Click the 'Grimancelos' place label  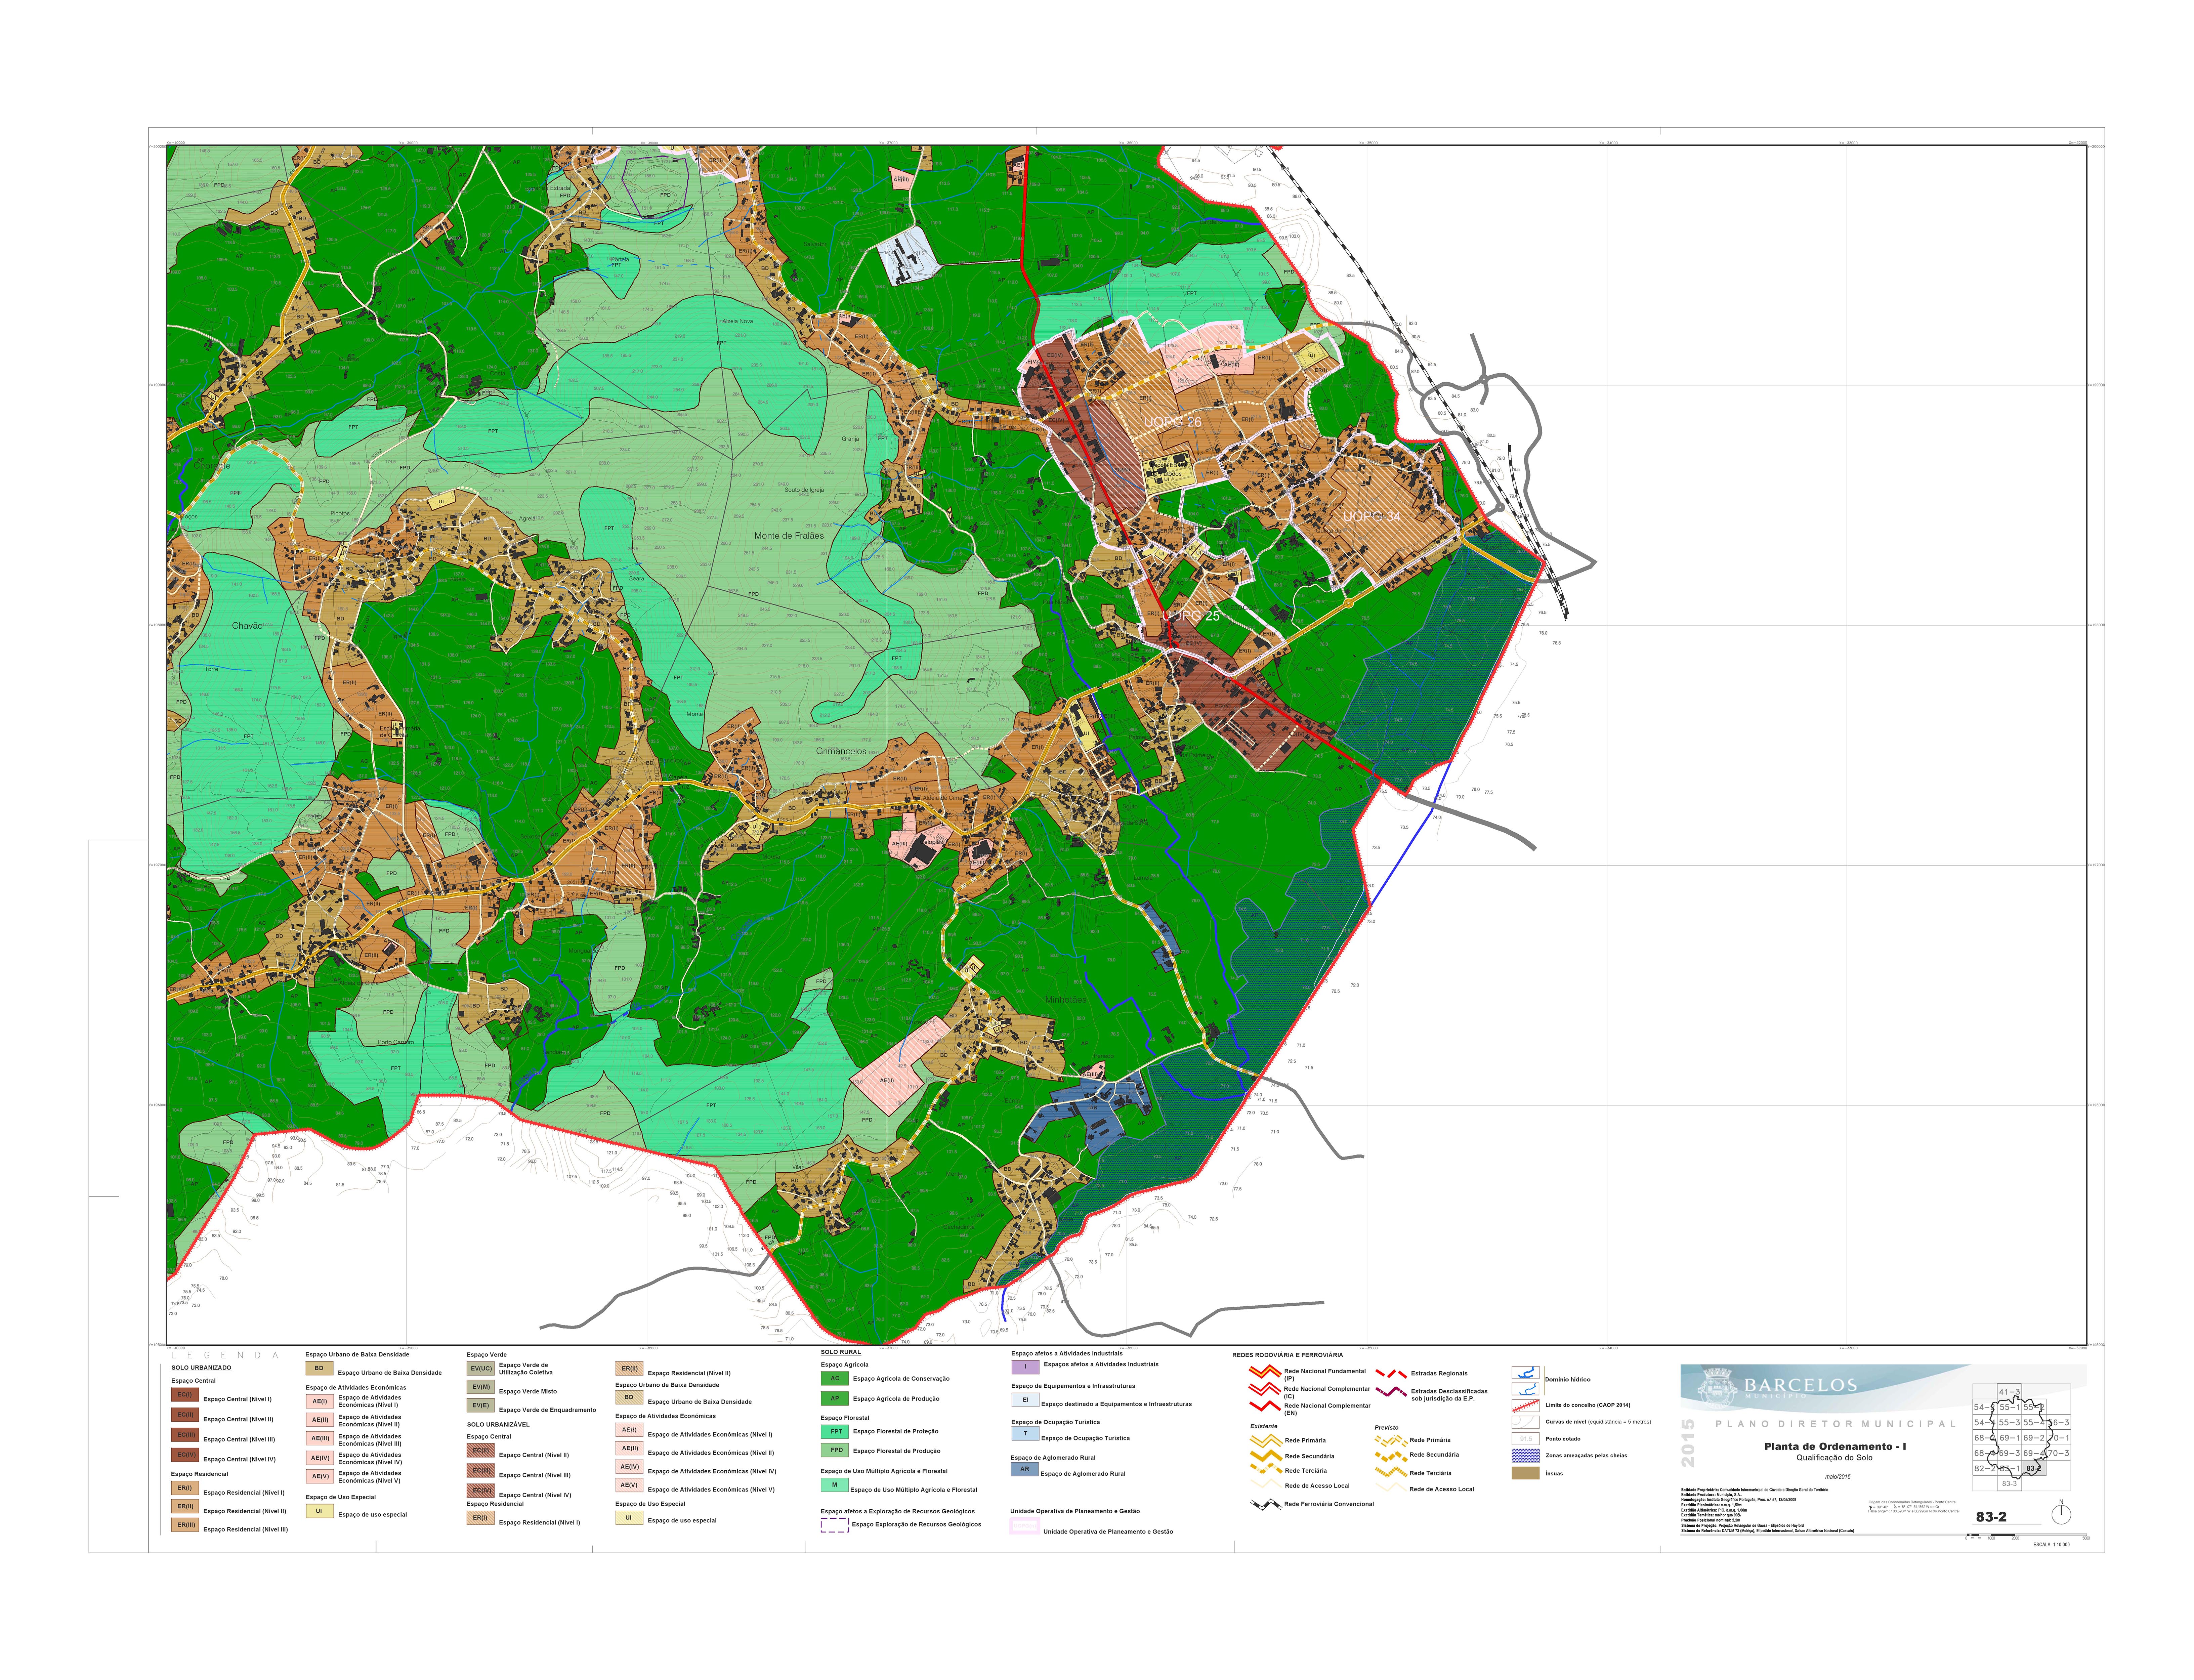point(841,751)
